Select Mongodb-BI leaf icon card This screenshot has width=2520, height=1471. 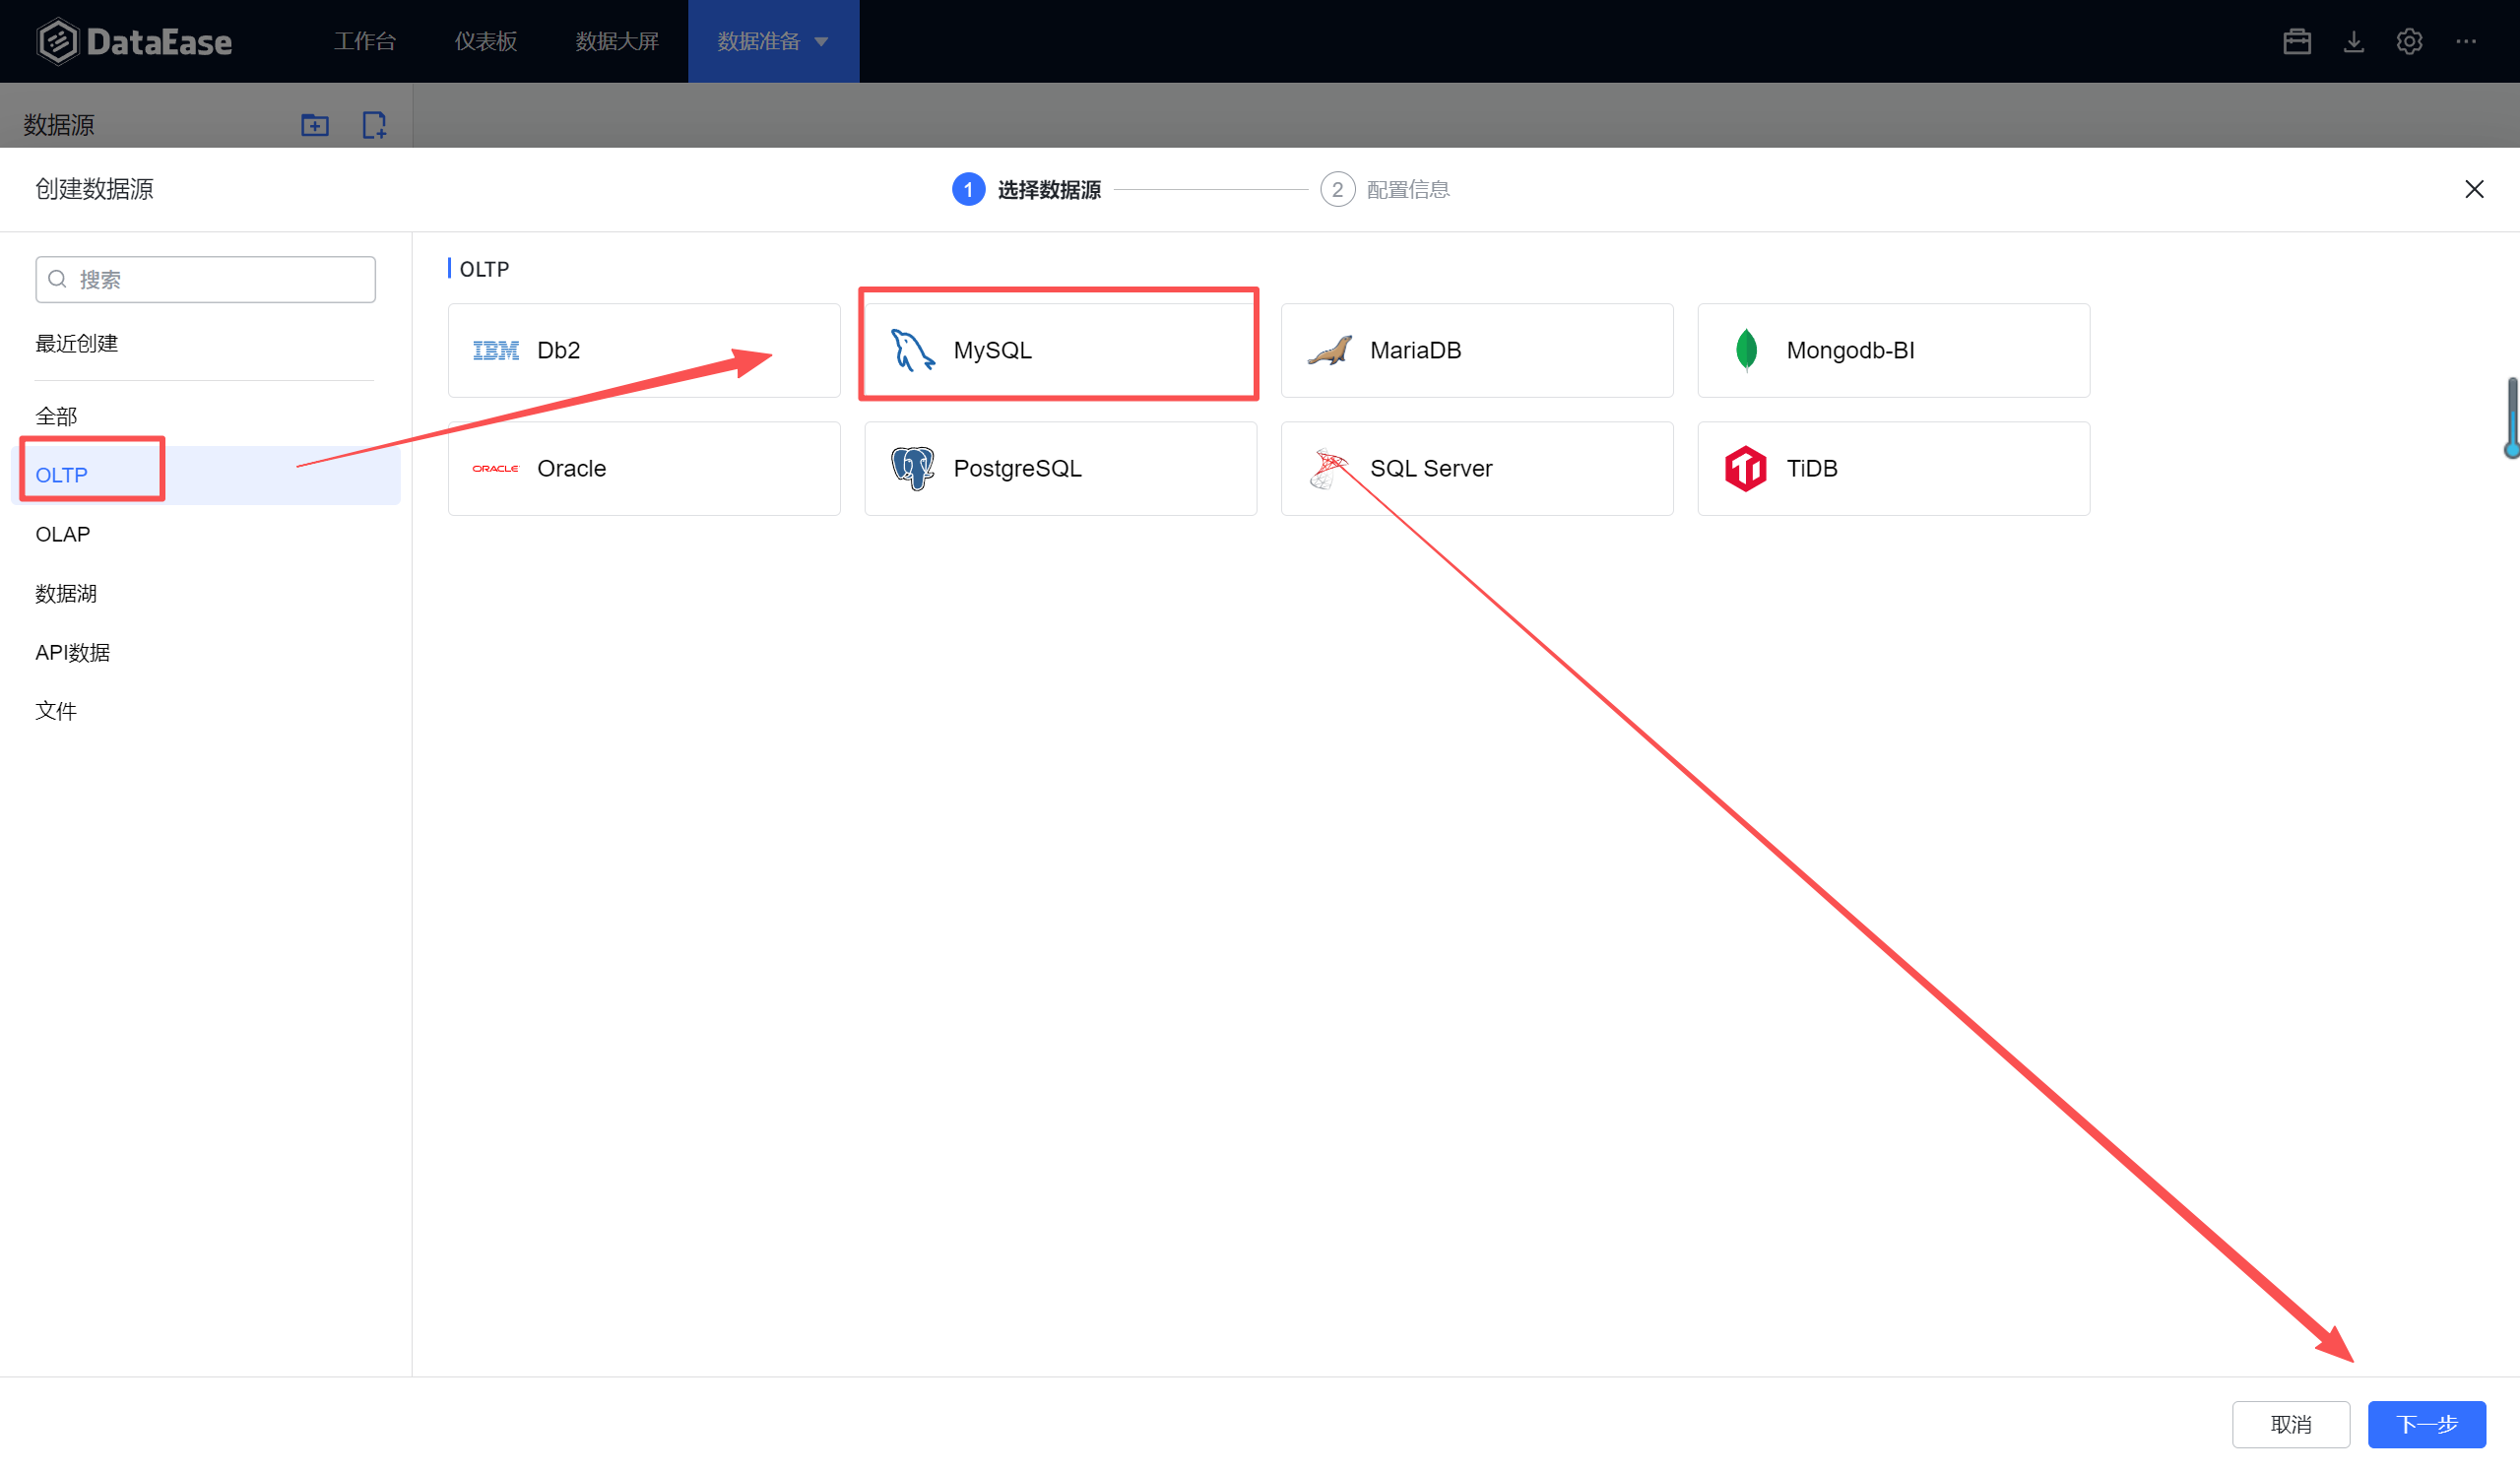1892,350
